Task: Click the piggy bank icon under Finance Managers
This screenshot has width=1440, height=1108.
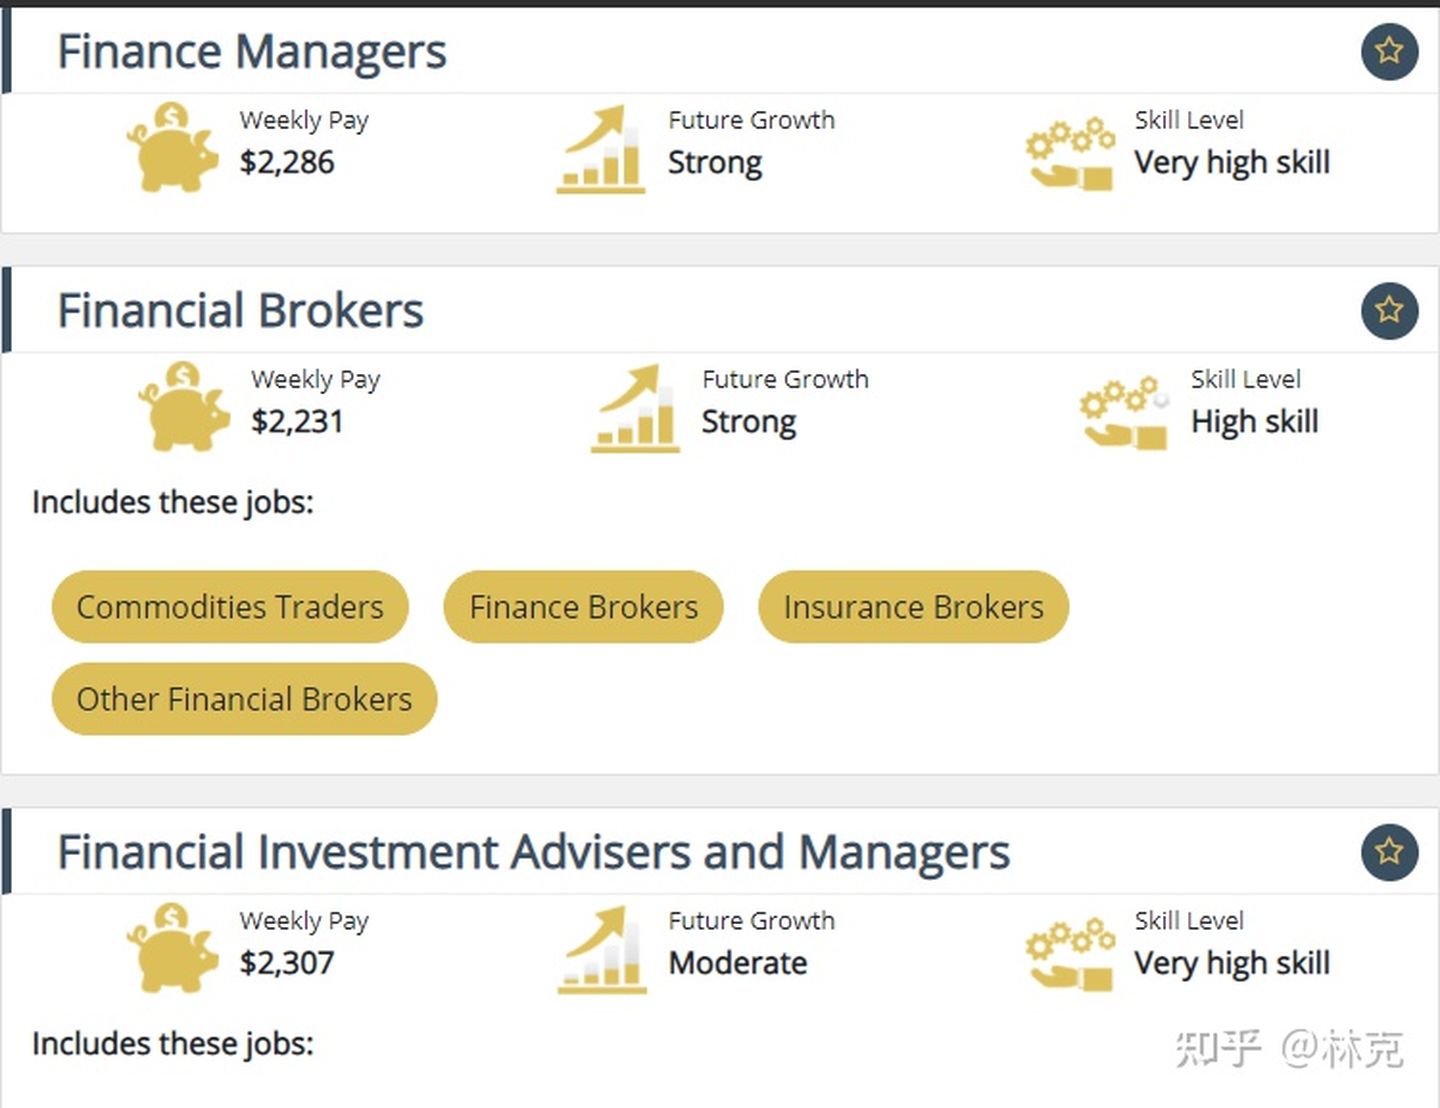Action: click(172, 147)
